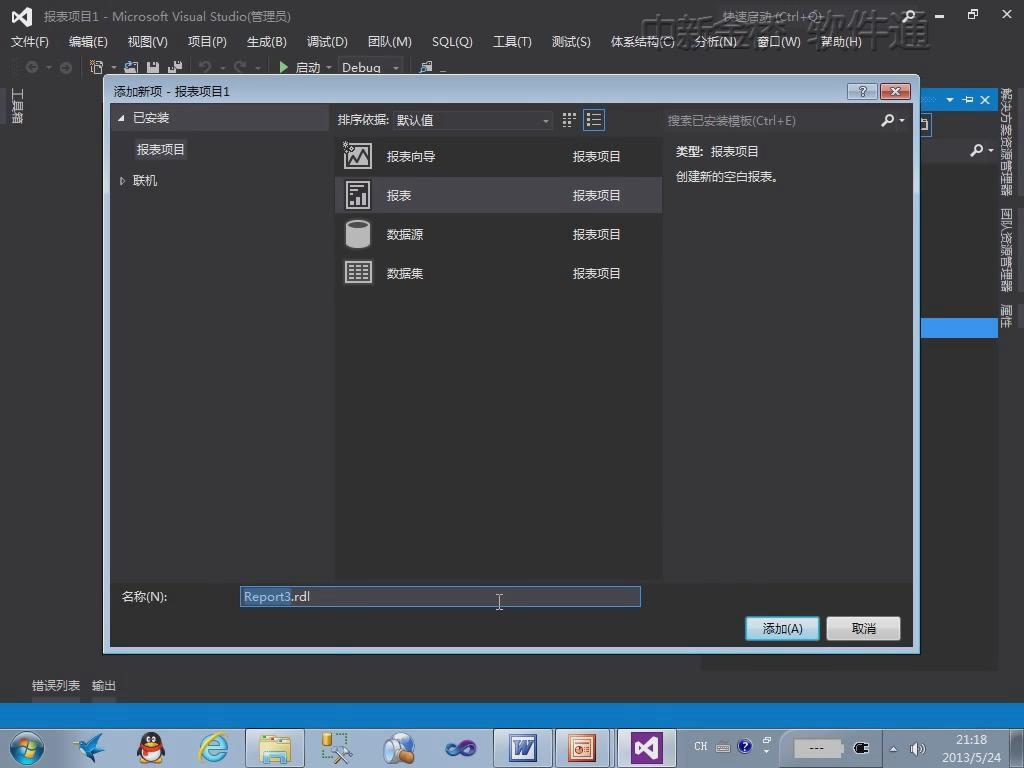Click the CH language indicator in tray
Viewport: 1024px width, 768px height.
point(701,746)
